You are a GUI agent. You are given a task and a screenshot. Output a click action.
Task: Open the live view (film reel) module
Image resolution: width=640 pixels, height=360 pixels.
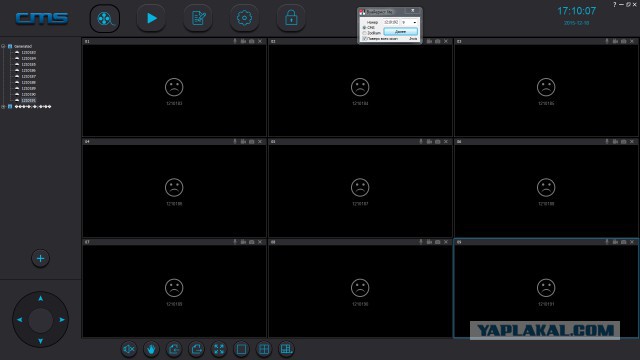pos(105,18)
